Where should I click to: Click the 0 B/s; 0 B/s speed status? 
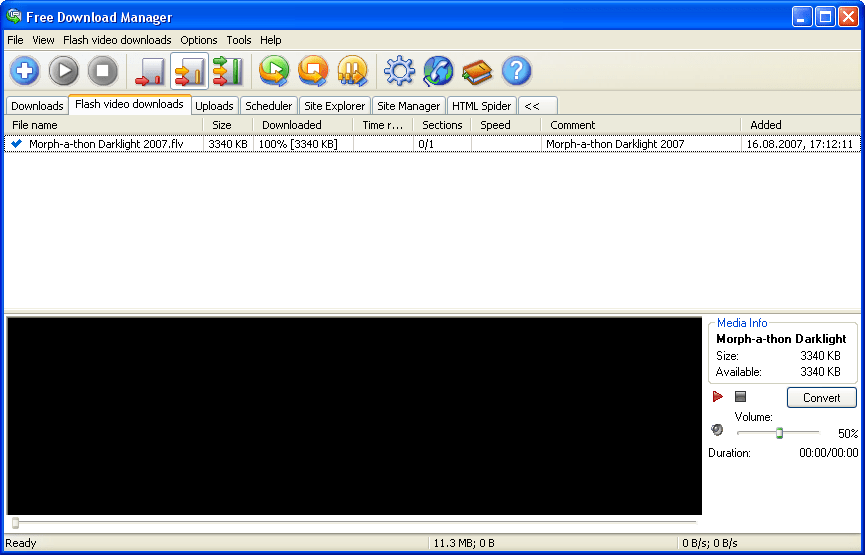pyautogui.click(x=709, y=543)
